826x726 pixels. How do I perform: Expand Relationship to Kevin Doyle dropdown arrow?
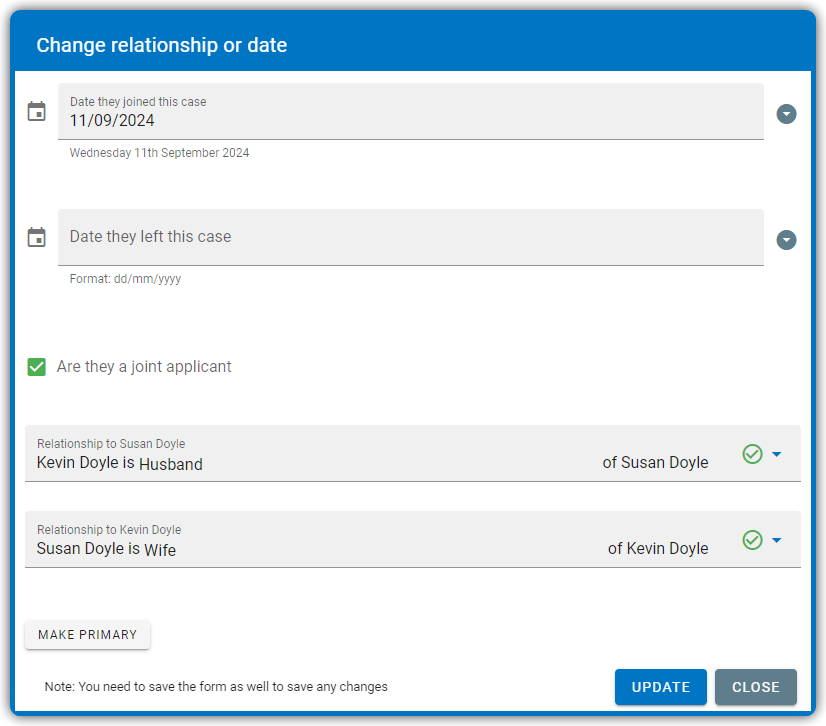pyautogui.click(x=776, y=539)
